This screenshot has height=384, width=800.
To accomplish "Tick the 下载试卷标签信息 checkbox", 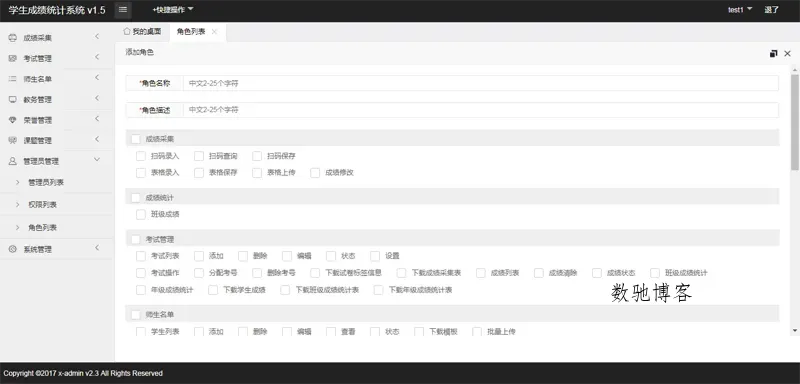I will [315, 273].
